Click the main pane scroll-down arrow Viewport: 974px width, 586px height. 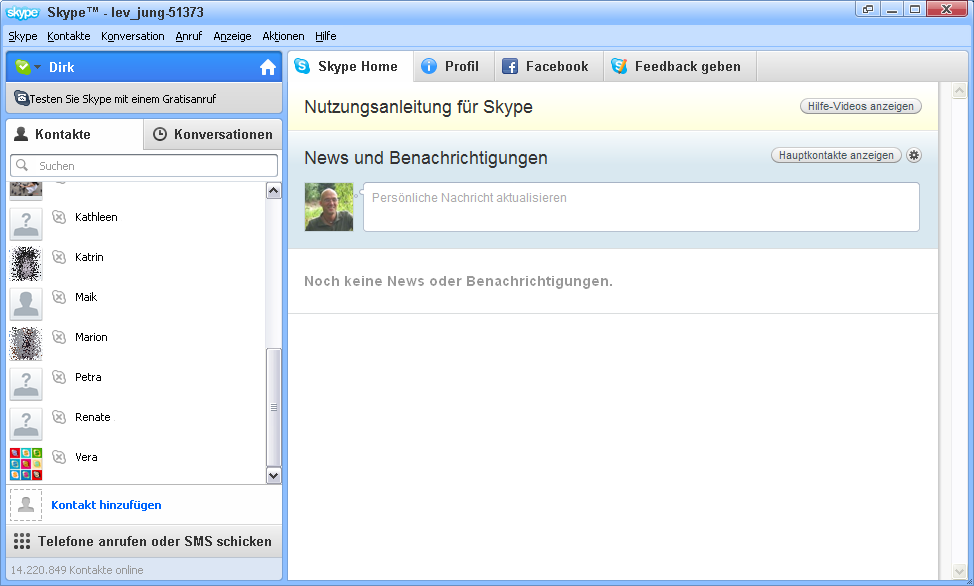point(960,571)
